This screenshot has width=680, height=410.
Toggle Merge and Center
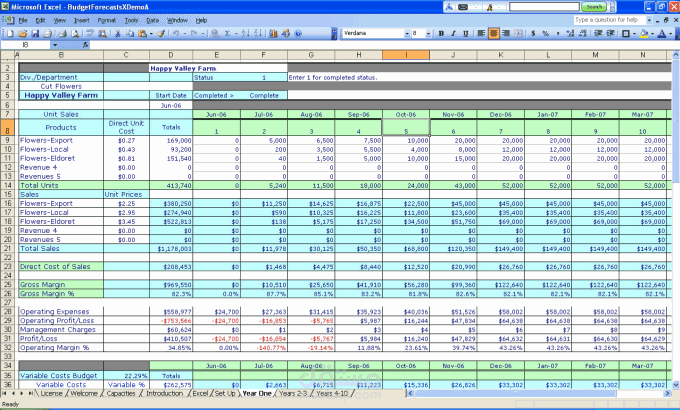518,33
